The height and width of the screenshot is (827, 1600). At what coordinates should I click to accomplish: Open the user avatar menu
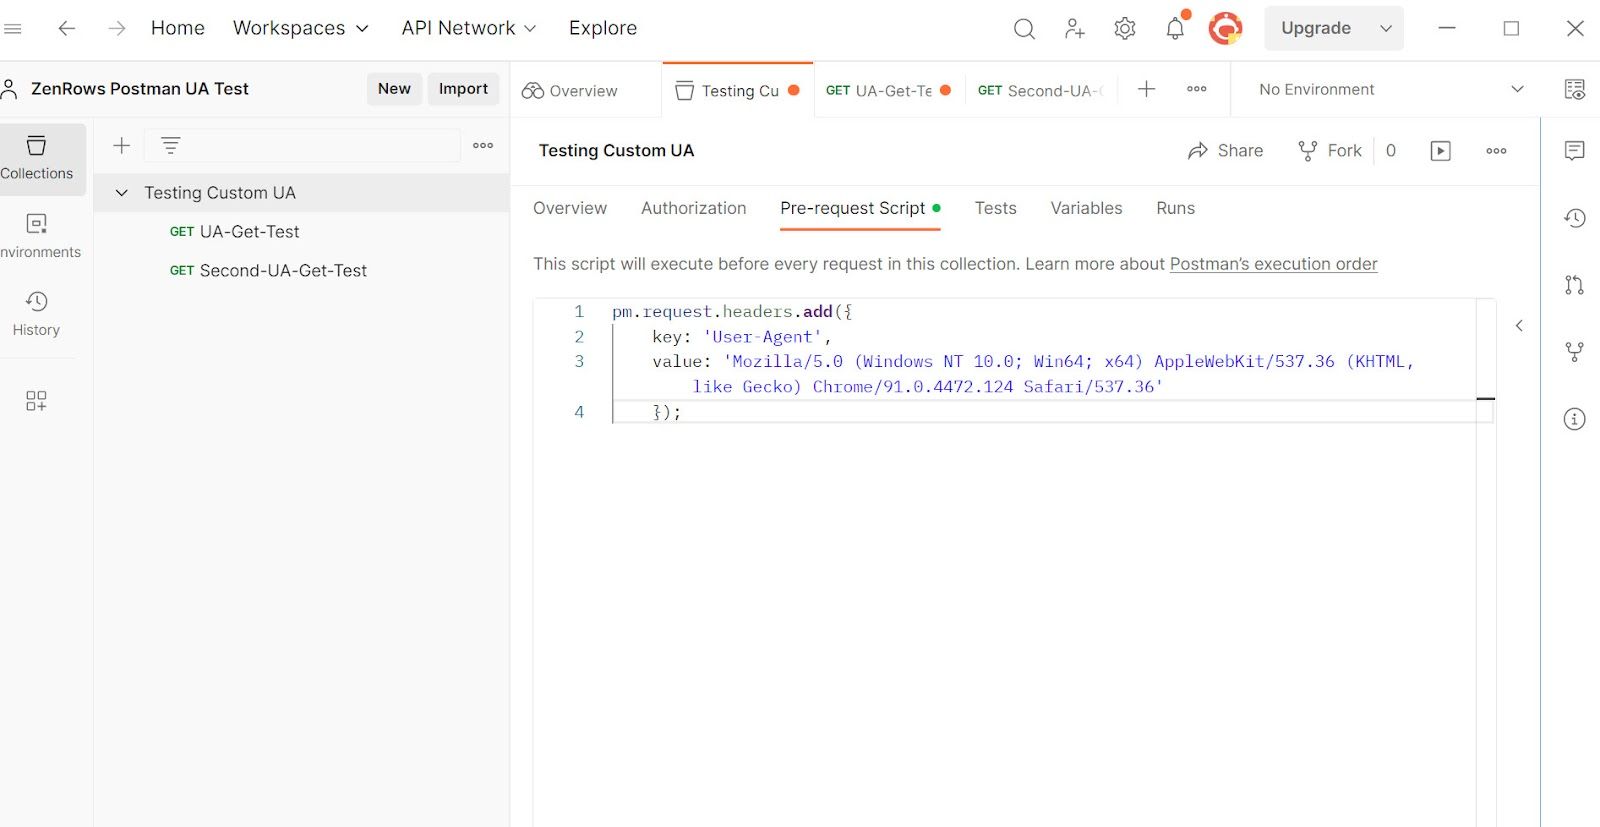click(1225, 28)
